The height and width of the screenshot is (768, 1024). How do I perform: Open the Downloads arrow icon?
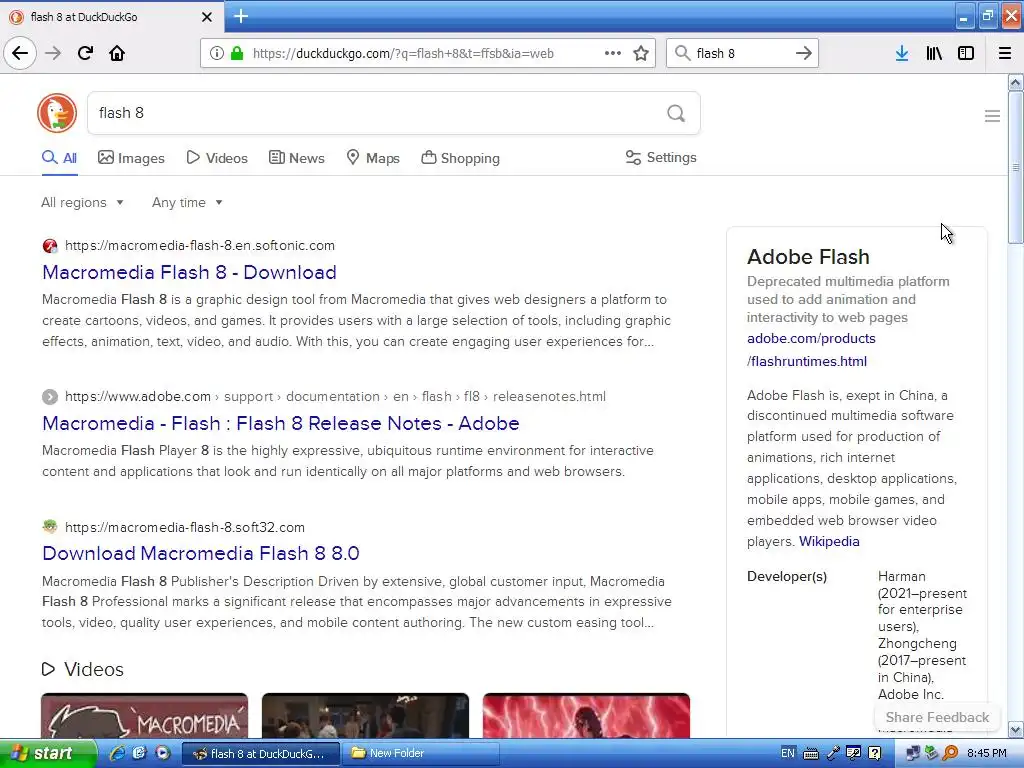click(x=902, y=53)
